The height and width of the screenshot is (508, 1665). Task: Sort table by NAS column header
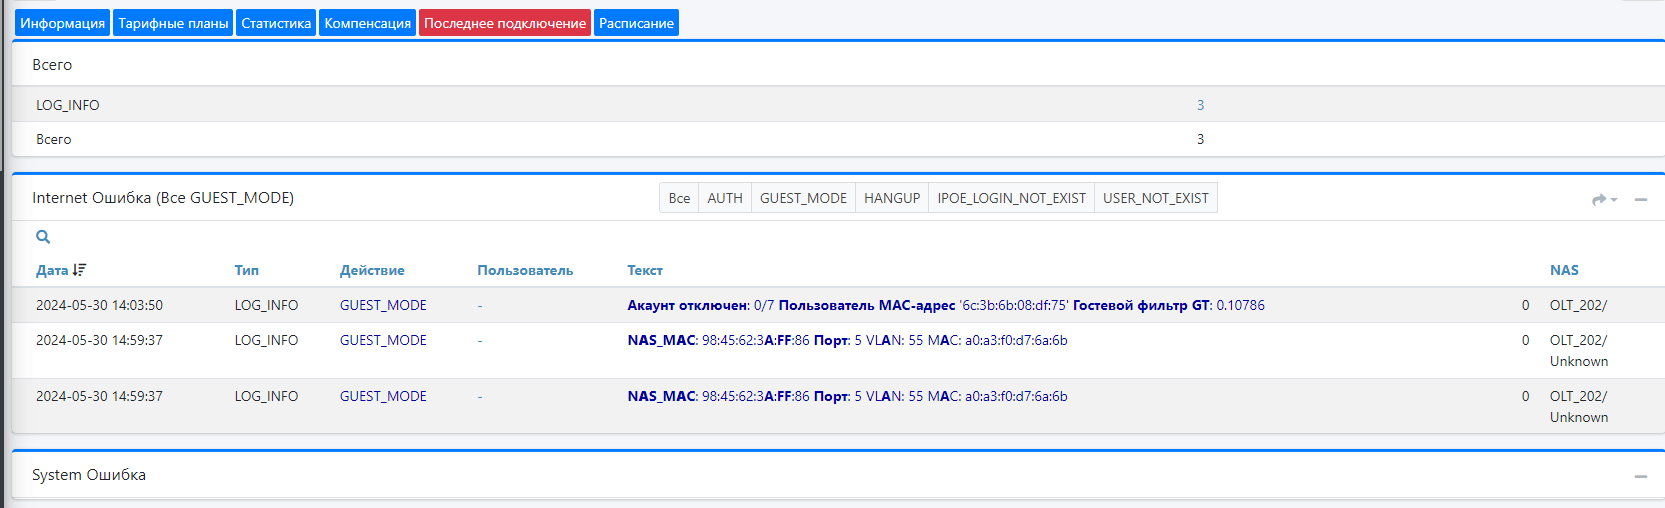click(1564, 270)
